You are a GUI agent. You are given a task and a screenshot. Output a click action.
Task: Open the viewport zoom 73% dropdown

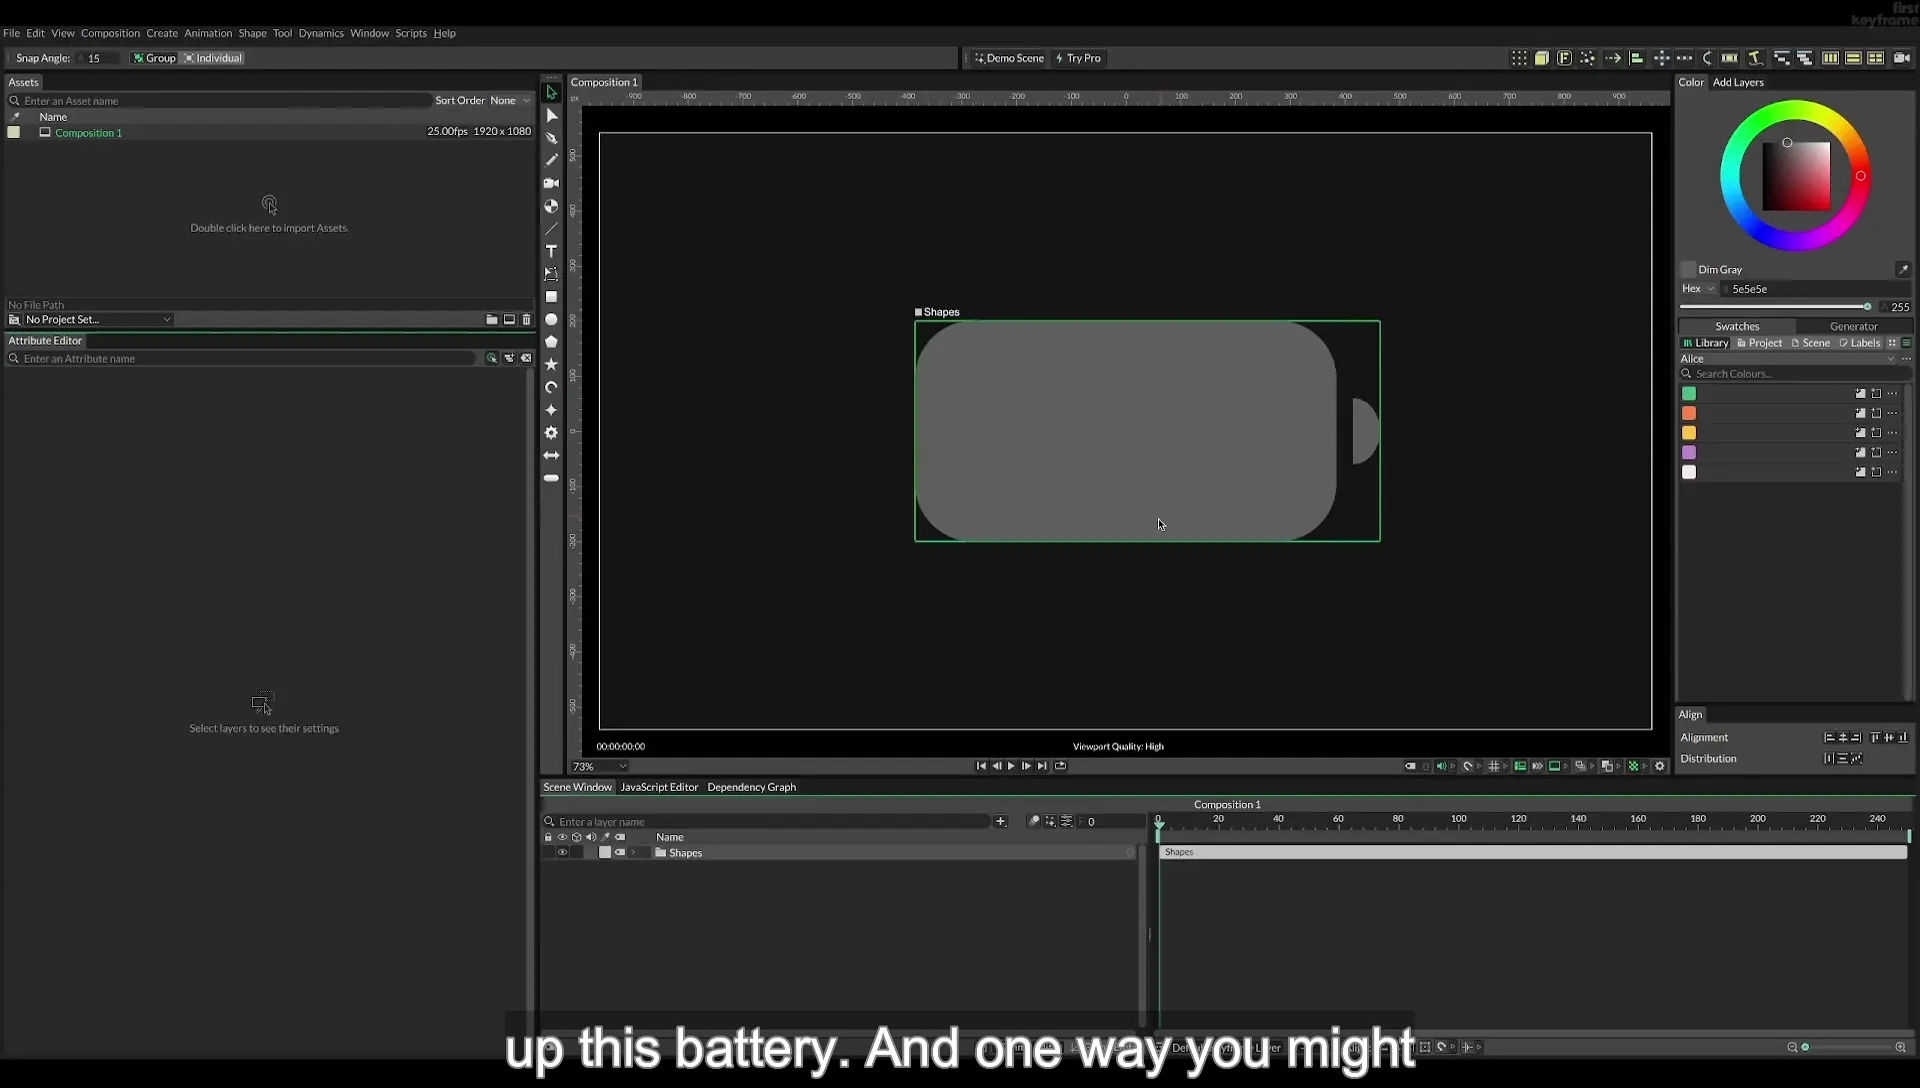click(599, 767)
